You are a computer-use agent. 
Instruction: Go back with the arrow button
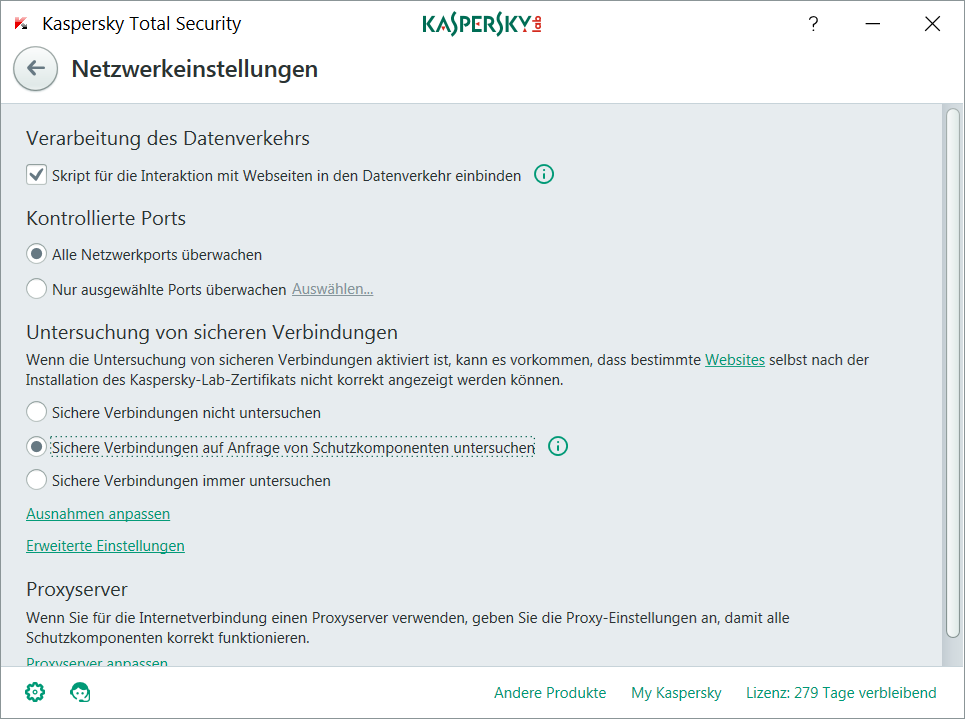pyautogui.click(x=36, y=68)
